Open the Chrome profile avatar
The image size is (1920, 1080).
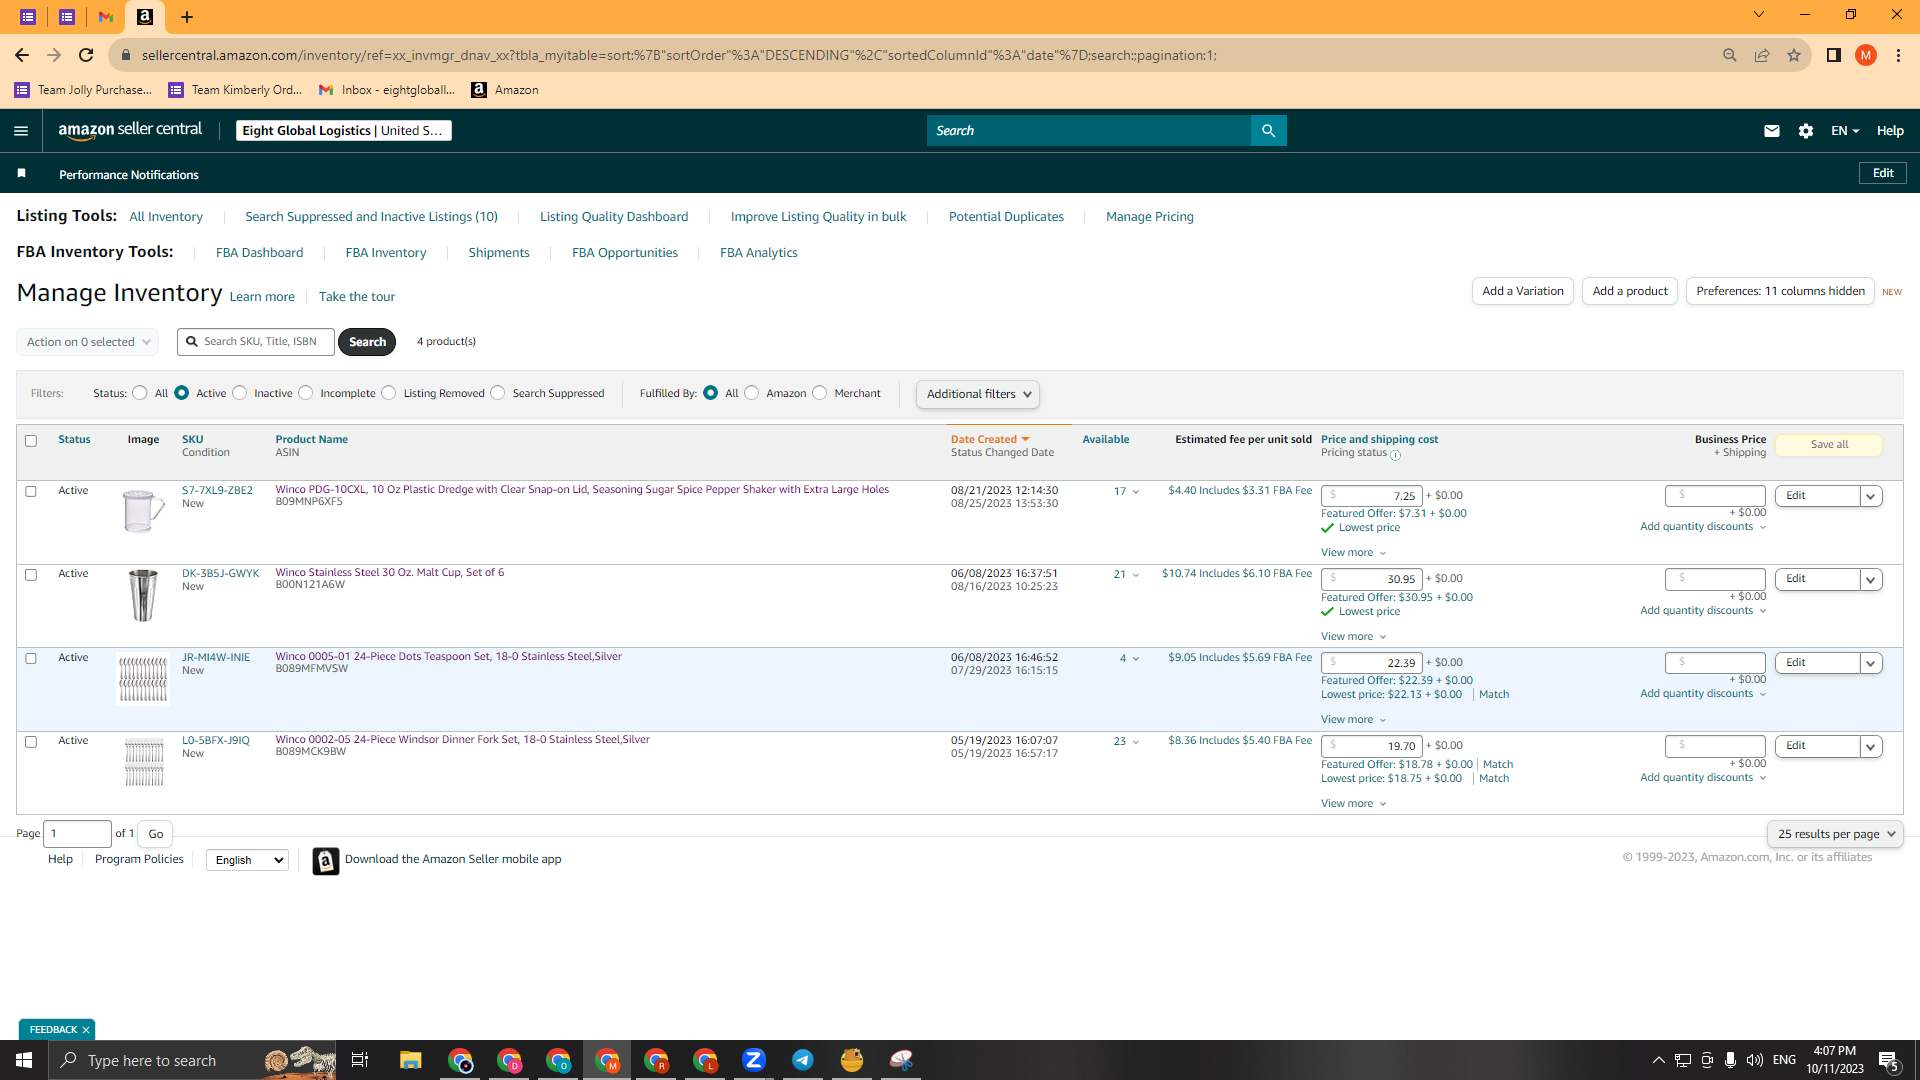[x=1866, y=55]
